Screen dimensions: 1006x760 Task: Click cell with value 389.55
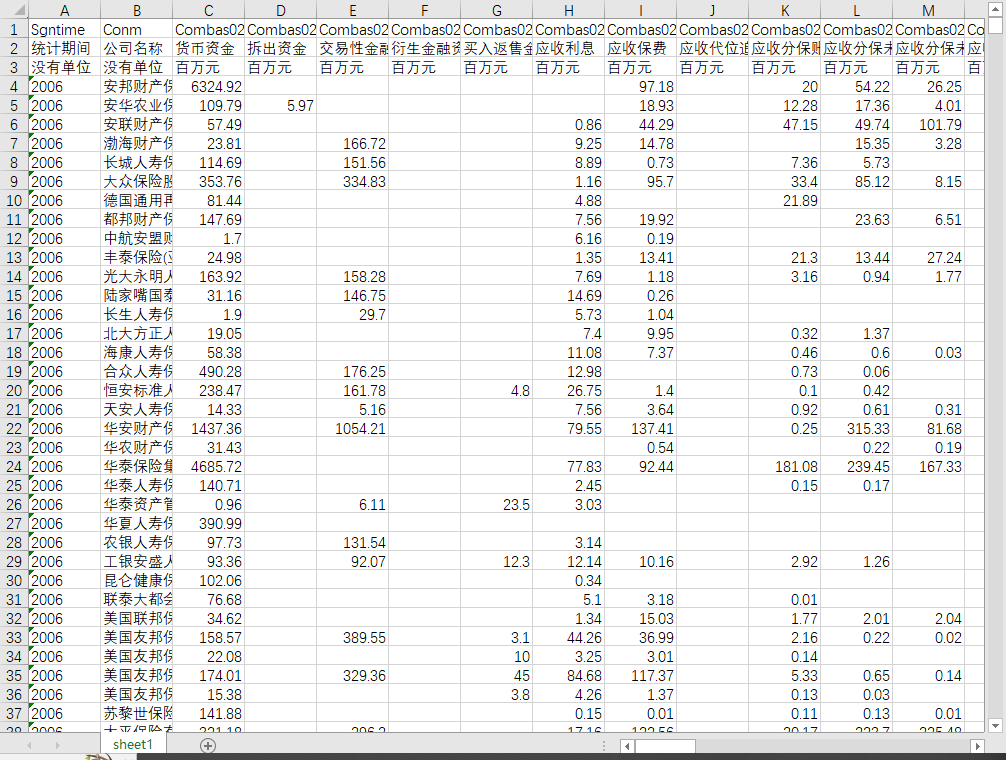point(352,638)
